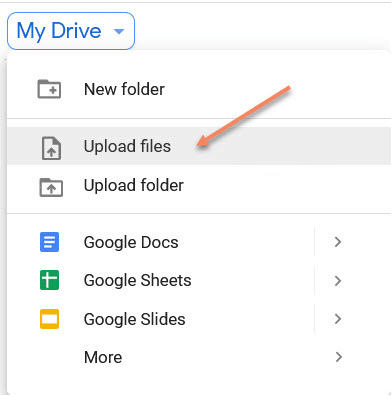Click the blue Google Docs icon
Screen dimensions: 392x396
pyautogui.click(x=49, y=242)
